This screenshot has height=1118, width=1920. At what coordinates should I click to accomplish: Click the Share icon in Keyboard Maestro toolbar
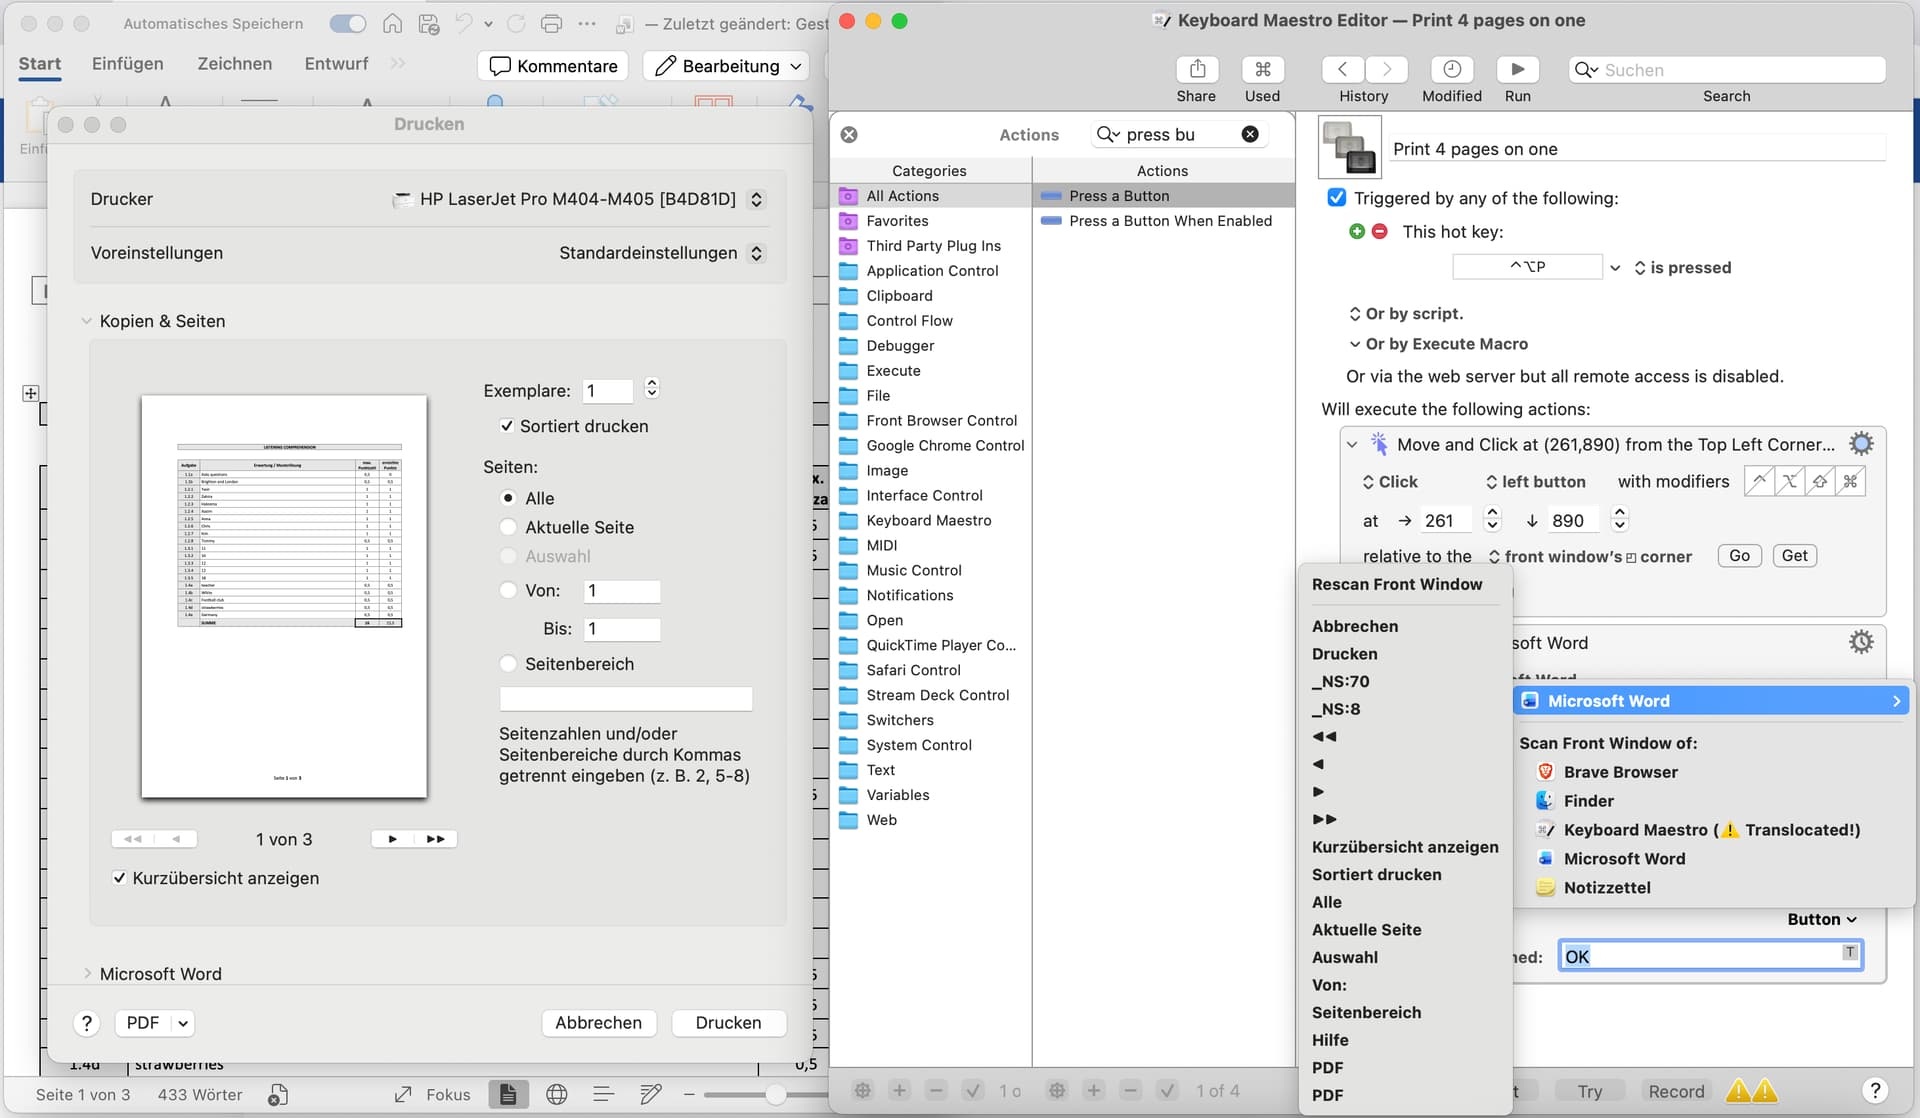1196,69
